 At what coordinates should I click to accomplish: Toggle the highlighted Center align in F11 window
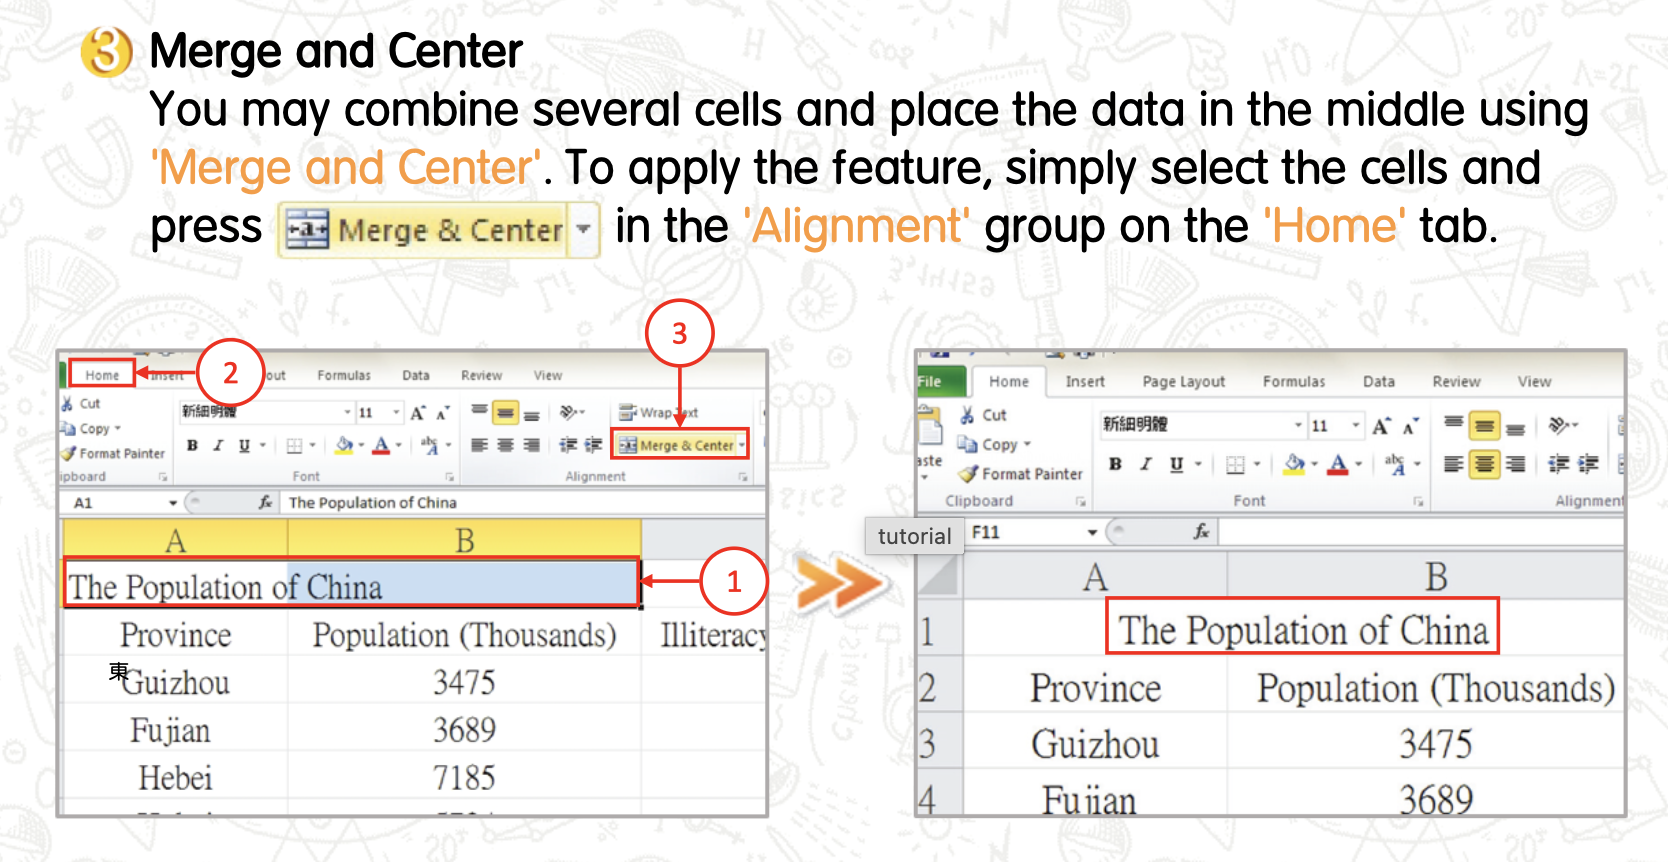[1485, 464]
